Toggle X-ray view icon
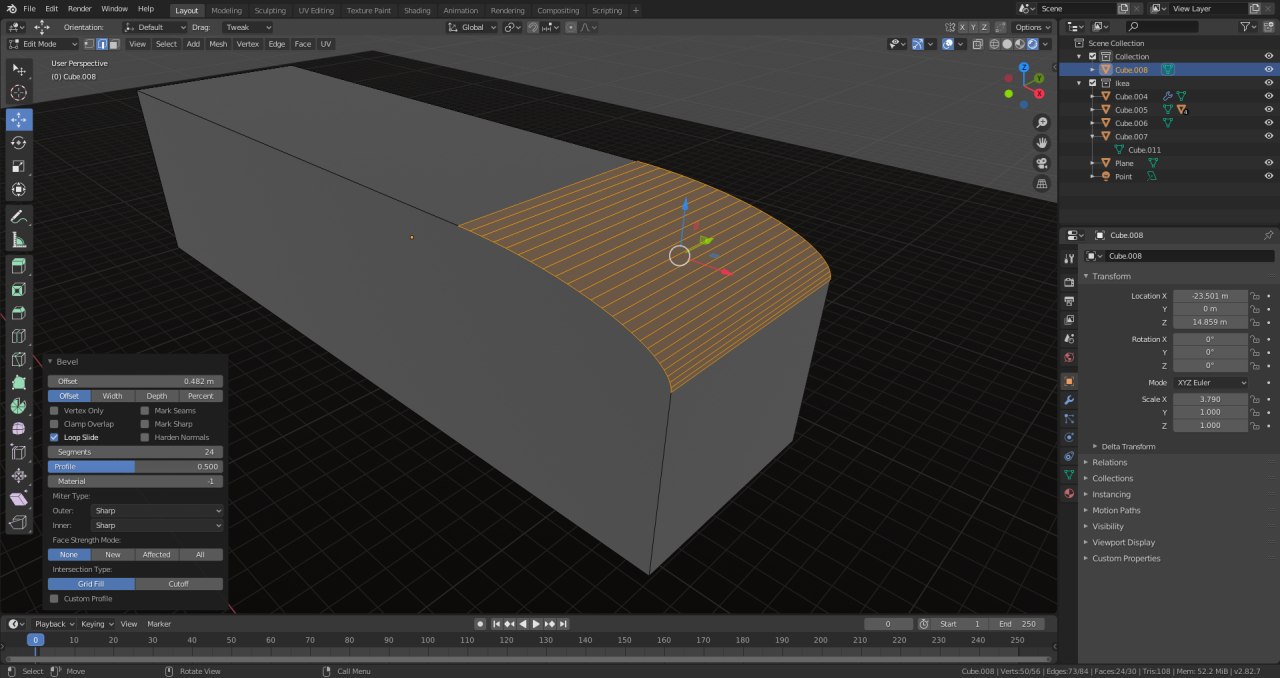The width and height of the screenshot is (1280, 678). click(977, 44)
